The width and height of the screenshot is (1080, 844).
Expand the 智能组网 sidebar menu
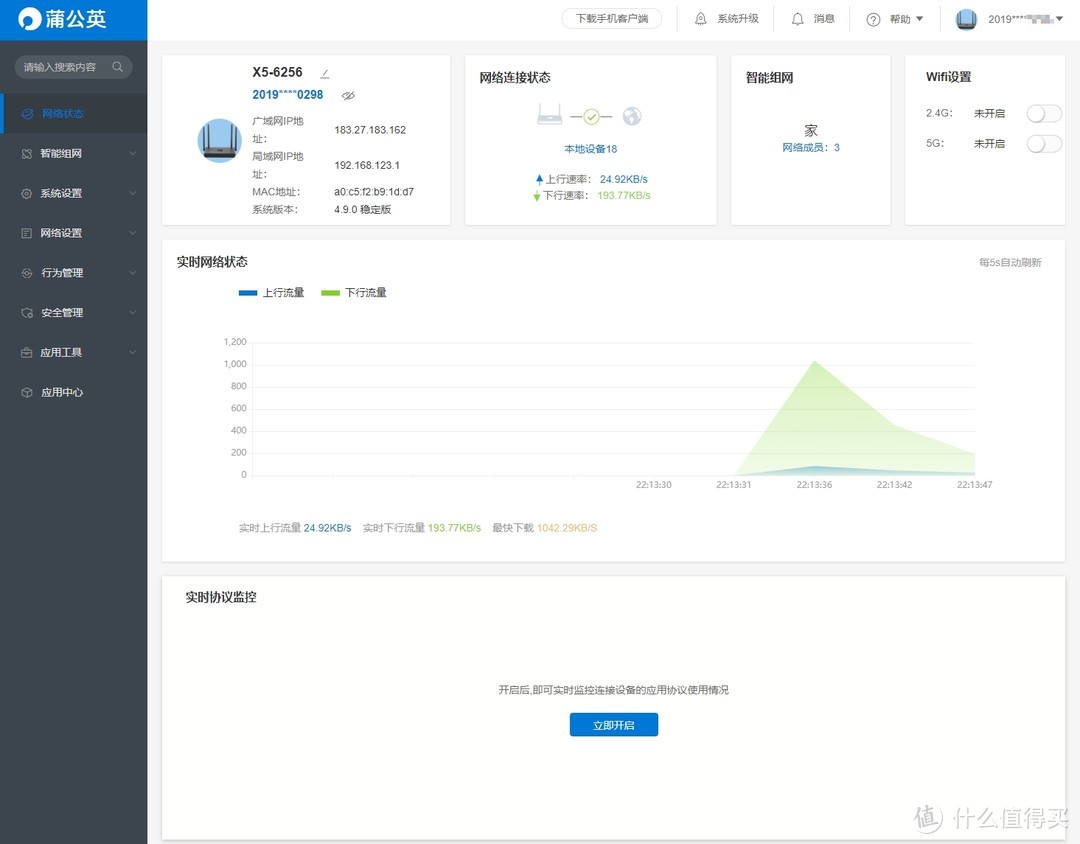(x=73, y=154)
